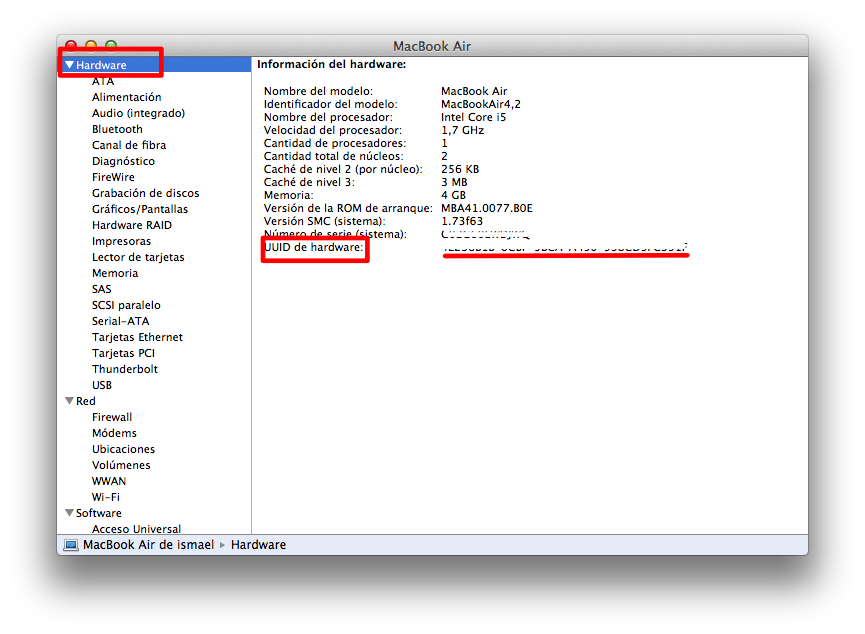Image resolution: width=865 pixels, height=634 pixels.
Task: Click the 'Memoria:' label in details
Action: 289,195
